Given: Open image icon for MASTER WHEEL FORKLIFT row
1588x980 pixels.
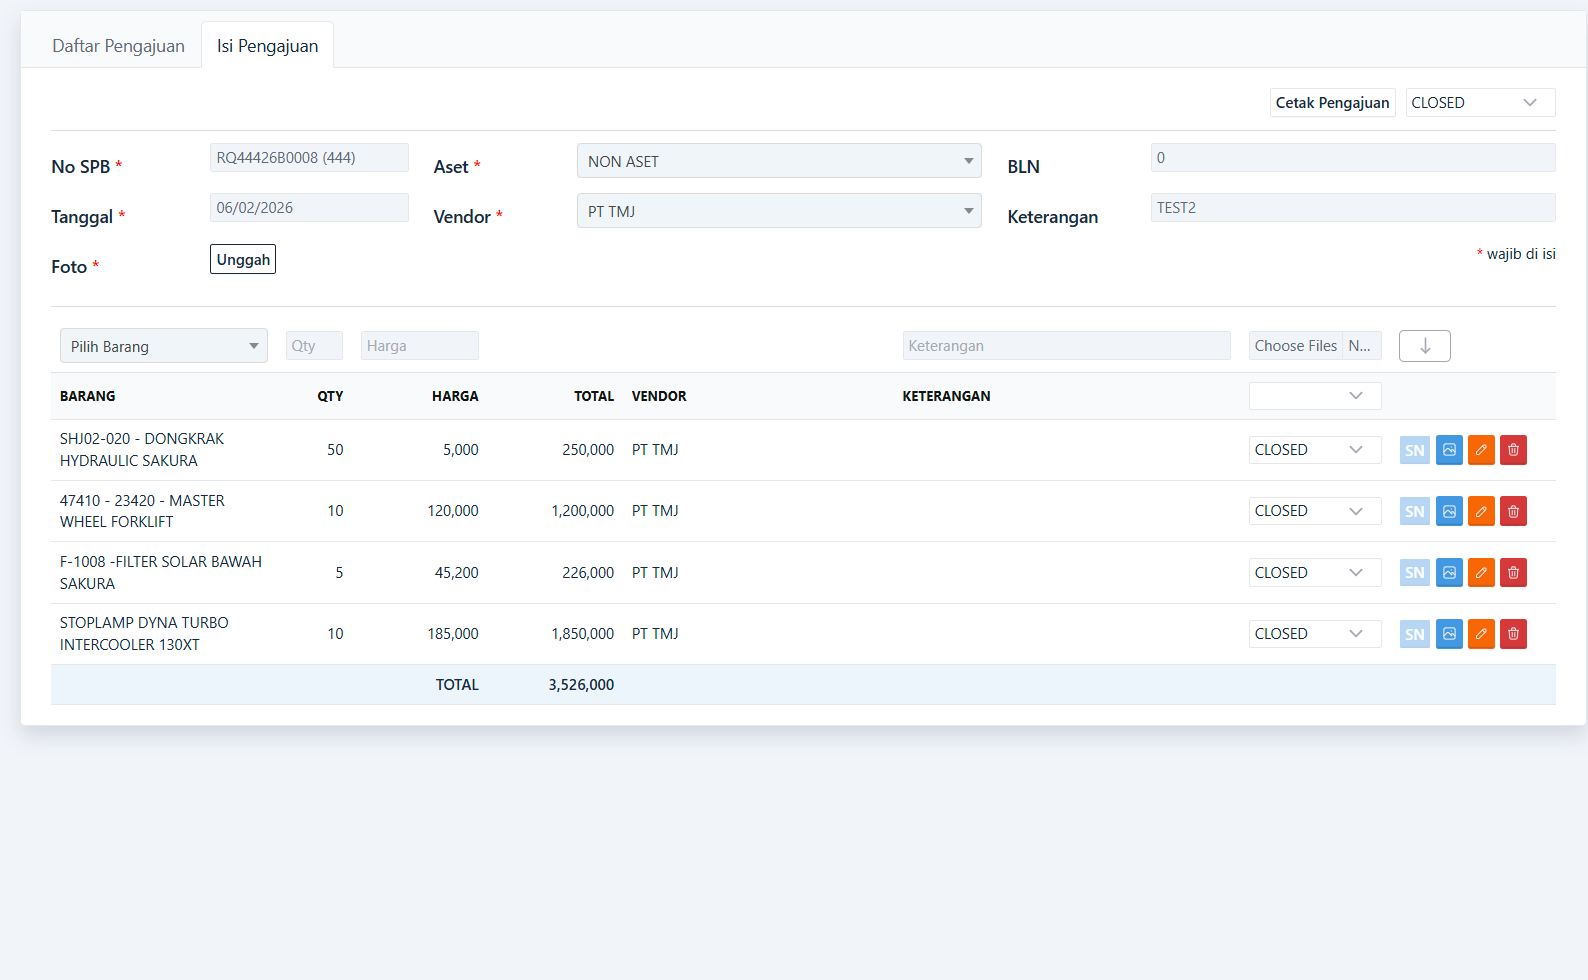Looking at the screenshot, I should point(1449,511).
